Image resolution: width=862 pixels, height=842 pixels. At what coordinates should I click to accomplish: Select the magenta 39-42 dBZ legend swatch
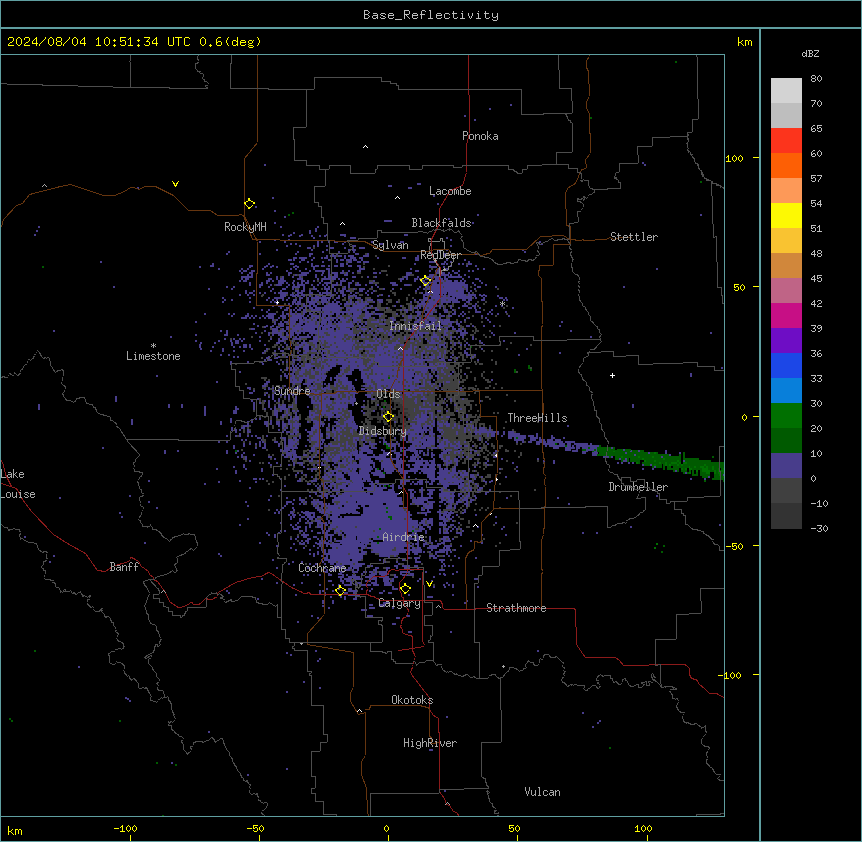coord(786,315)
